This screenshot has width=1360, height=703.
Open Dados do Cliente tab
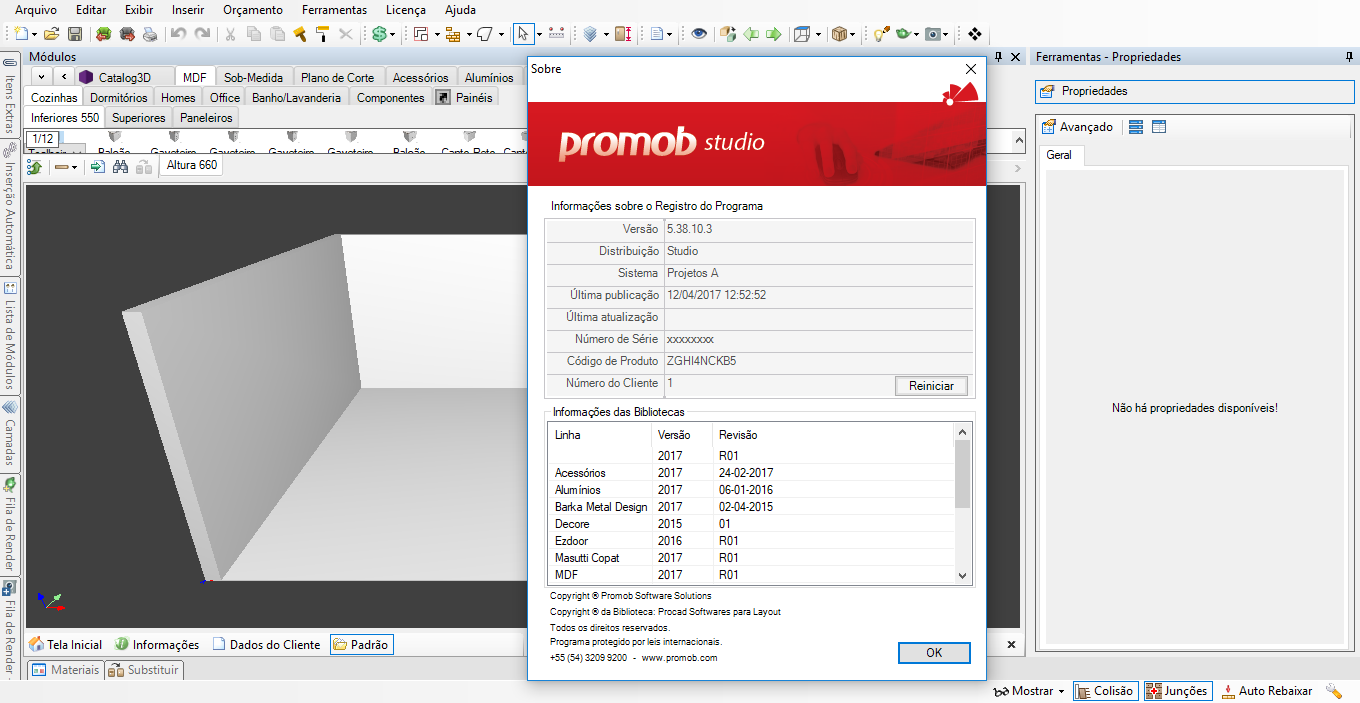[x=266, y=645]
